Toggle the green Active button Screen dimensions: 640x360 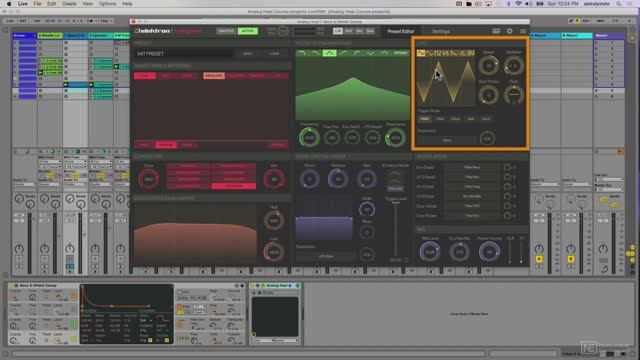click(248, 31)
